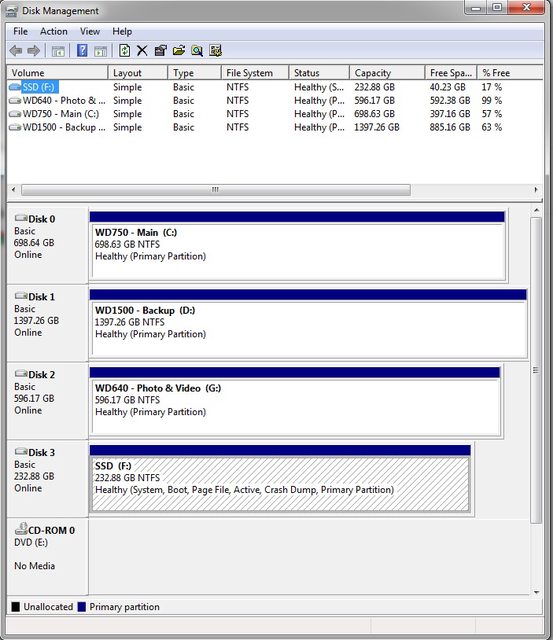Open the File menu
553x640 pixels.
[x=20, y=31]
